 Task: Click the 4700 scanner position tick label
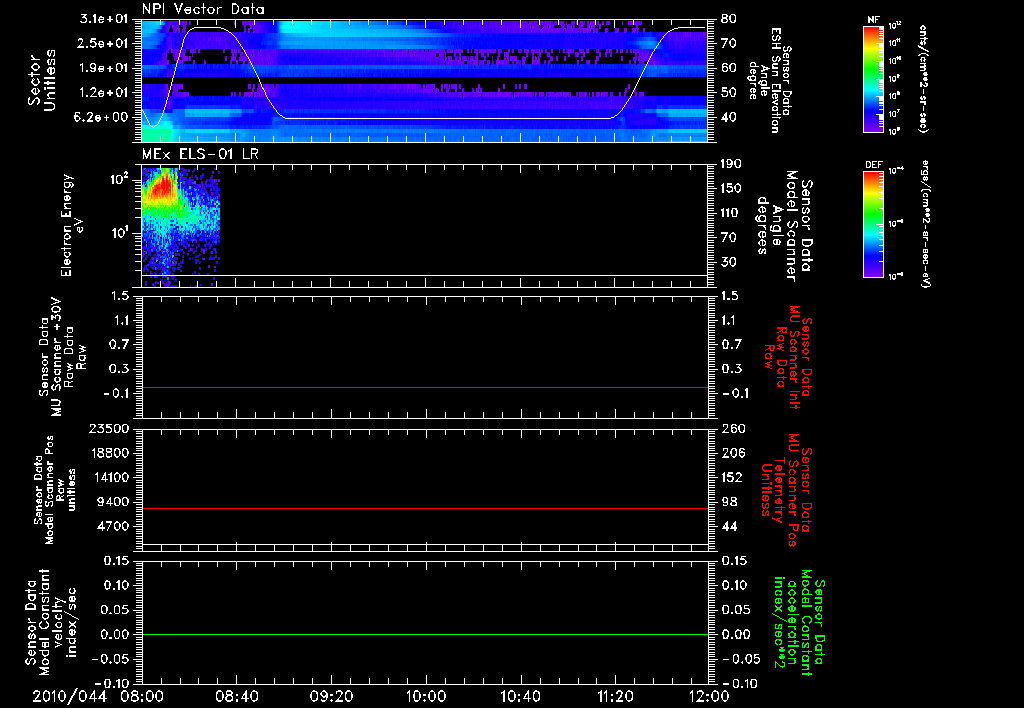point(114,526)
